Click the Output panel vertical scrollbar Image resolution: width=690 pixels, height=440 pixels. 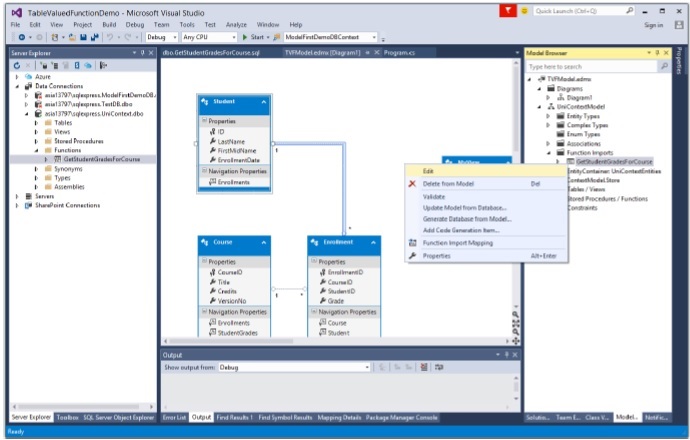pyautogui.click(x=516, y=386)
